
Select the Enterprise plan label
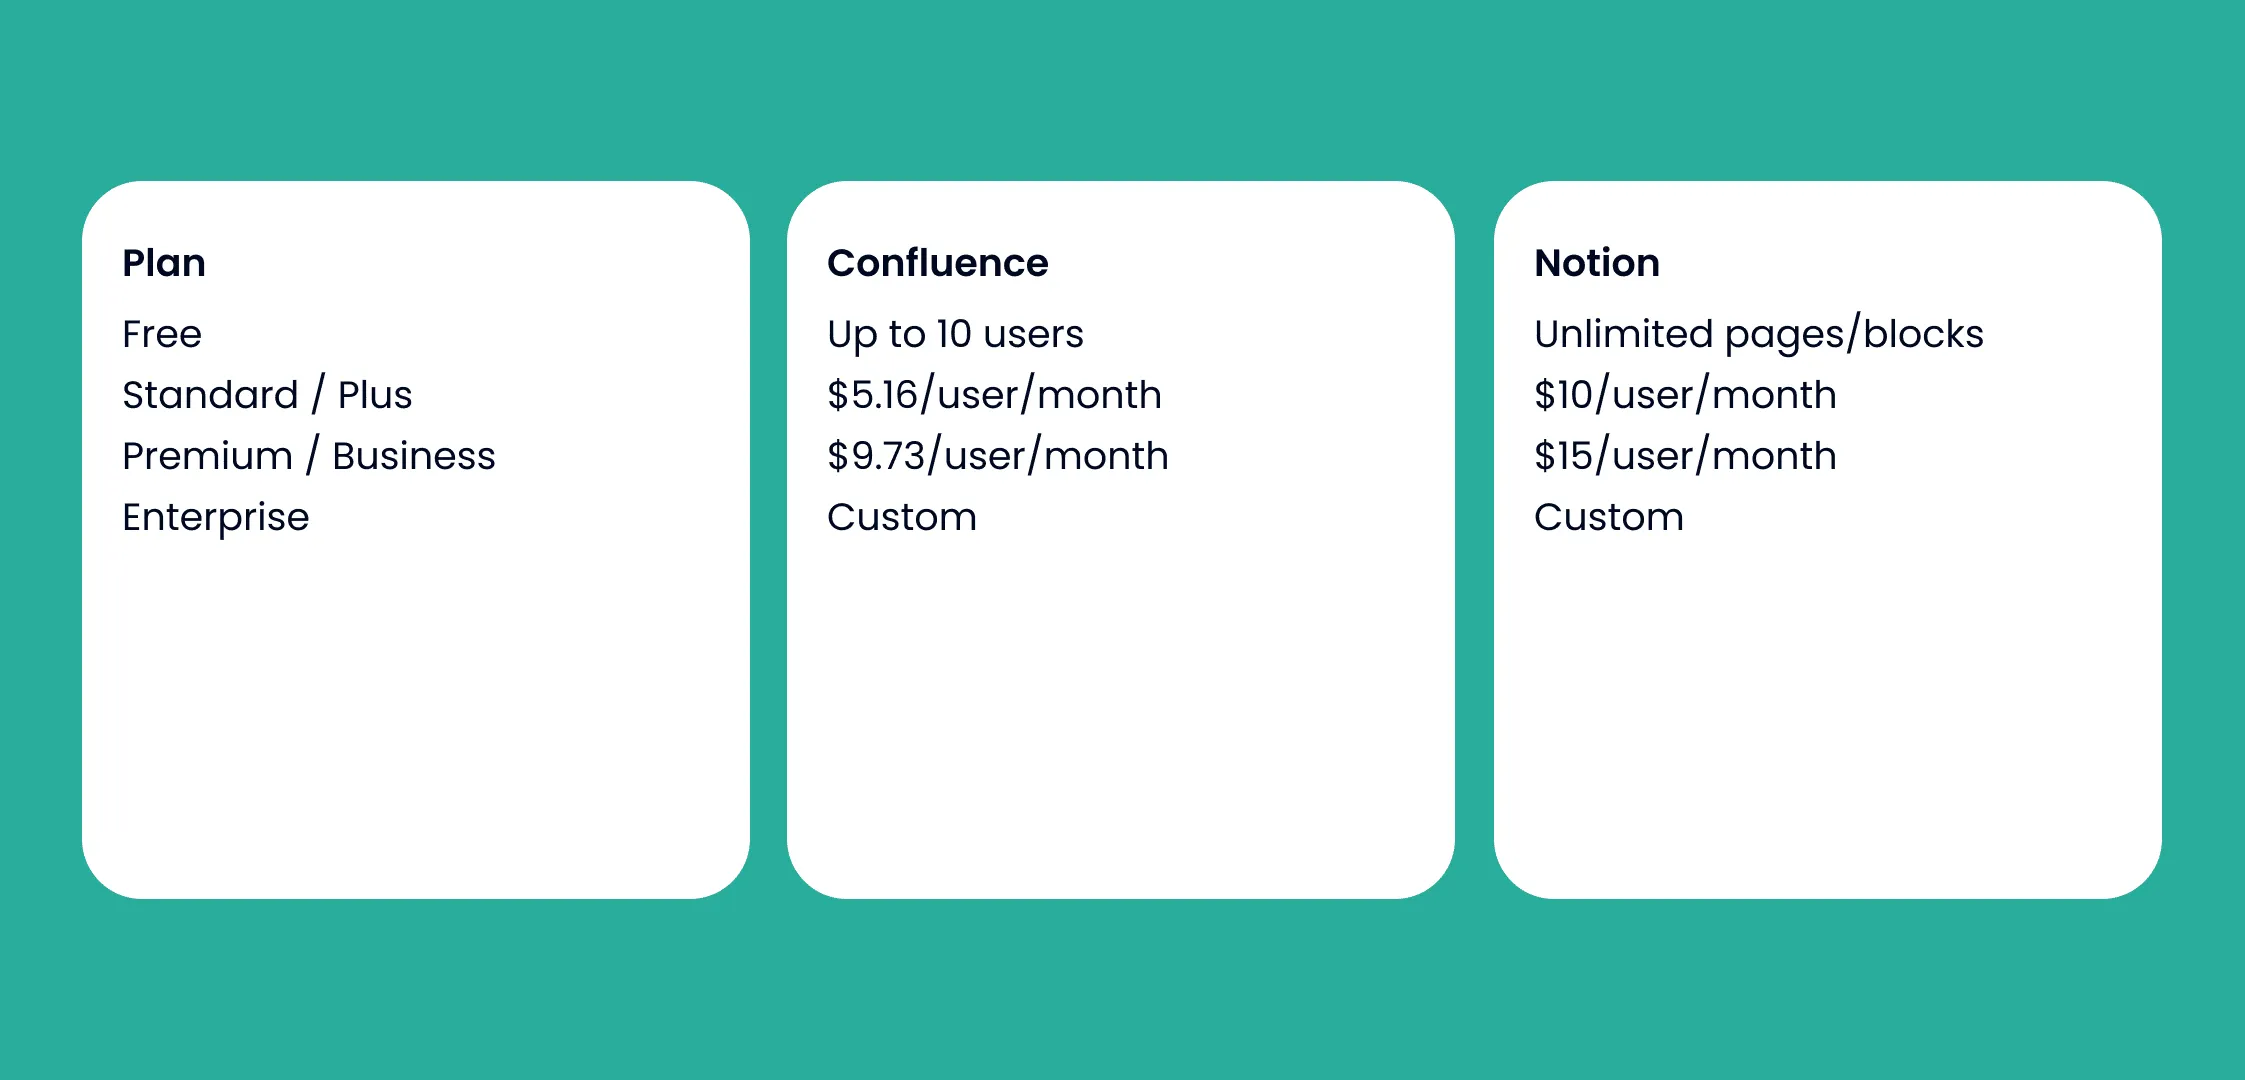[216, 517]
